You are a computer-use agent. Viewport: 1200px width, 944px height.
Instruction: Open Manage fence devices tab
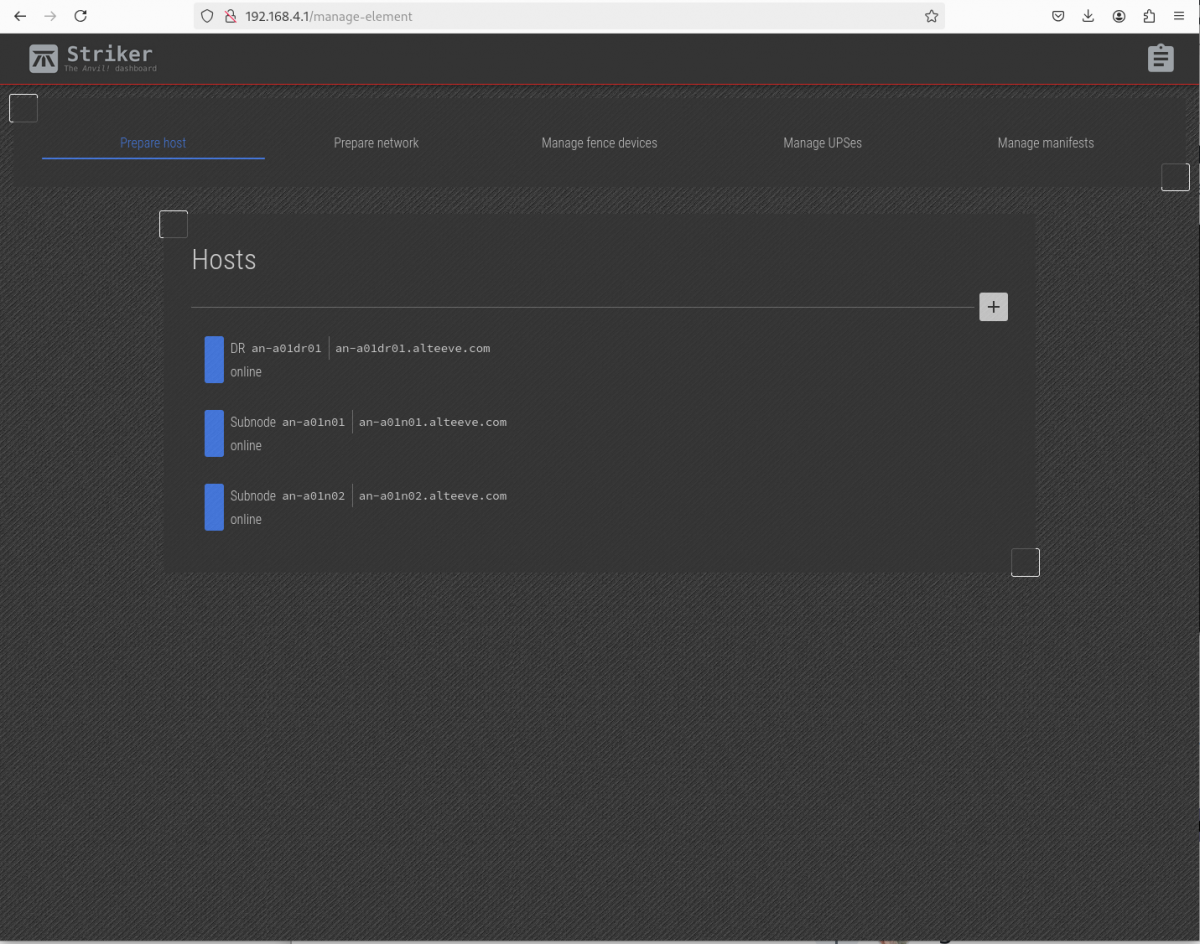pos(599,143)
